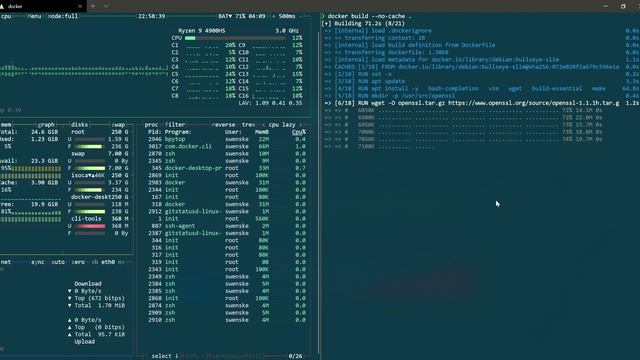Select process row with Pid 318 docker
The width and height of the screenshot is (640, 360).
[x=227, y=204]
